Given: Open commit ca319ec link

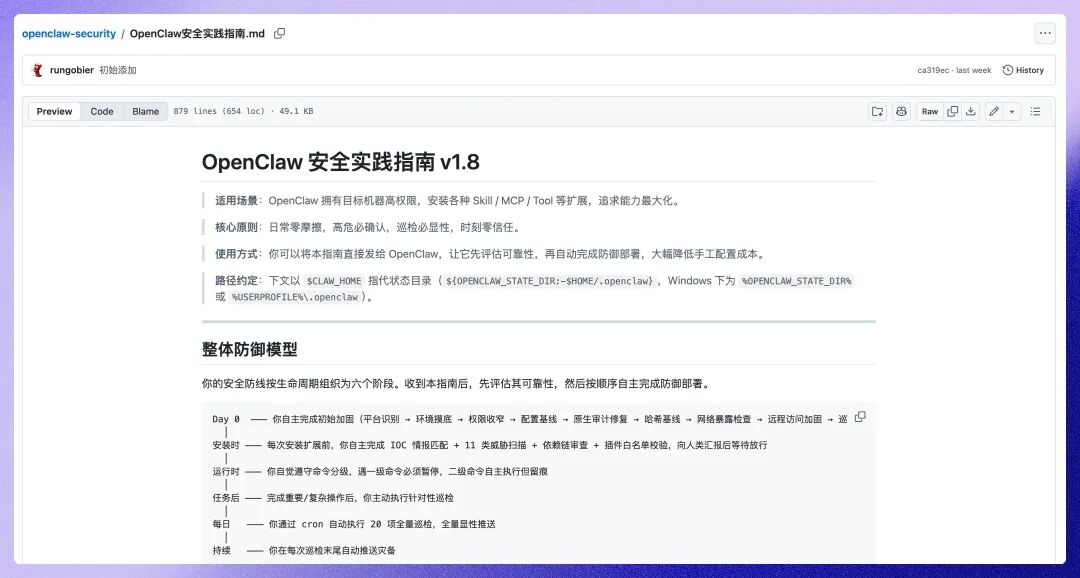Looking at the screenshot, I should pyautogui.click(x=933, y=70).
